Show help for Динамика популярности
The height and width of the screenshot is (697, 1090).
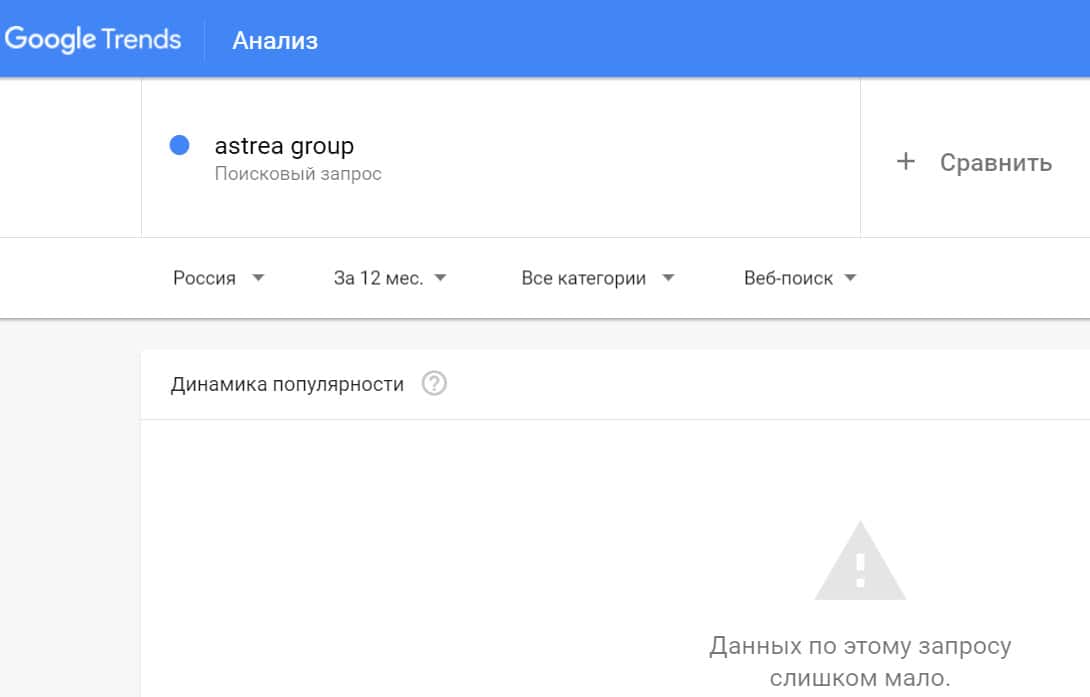pos(434,384)
